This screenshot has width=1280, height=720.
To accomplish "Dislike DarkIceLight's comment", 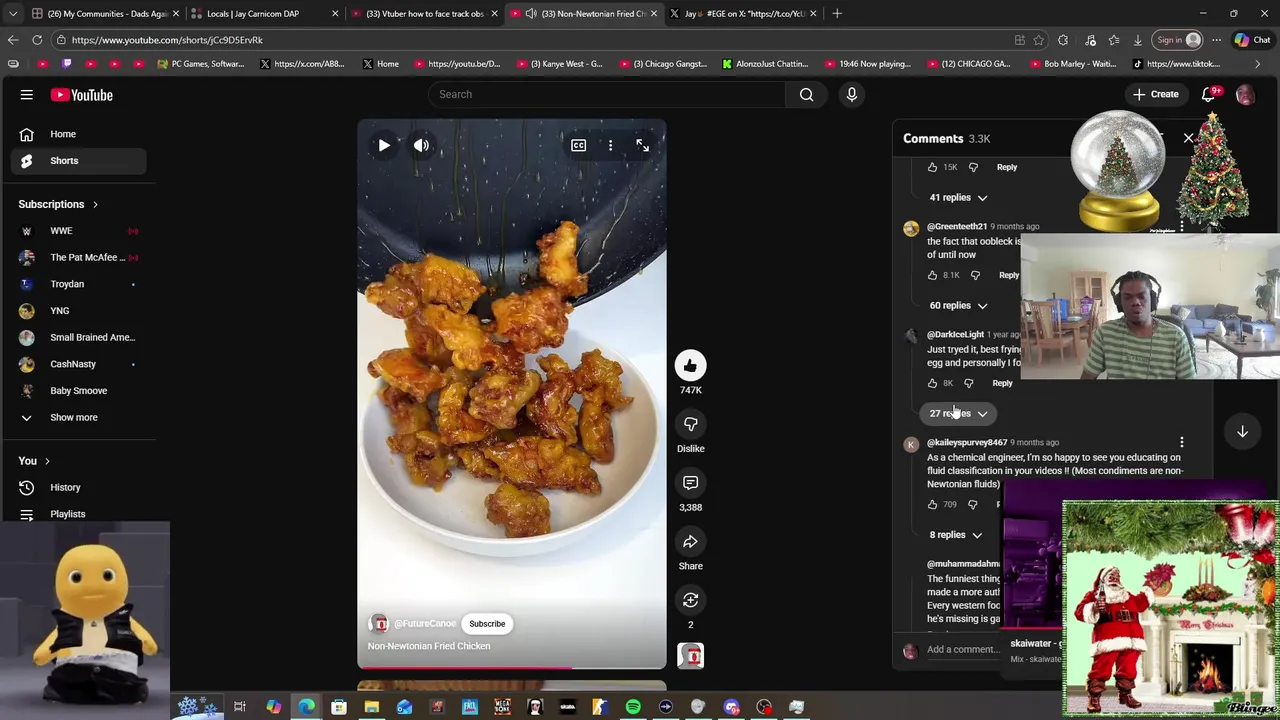I will 968,383.
